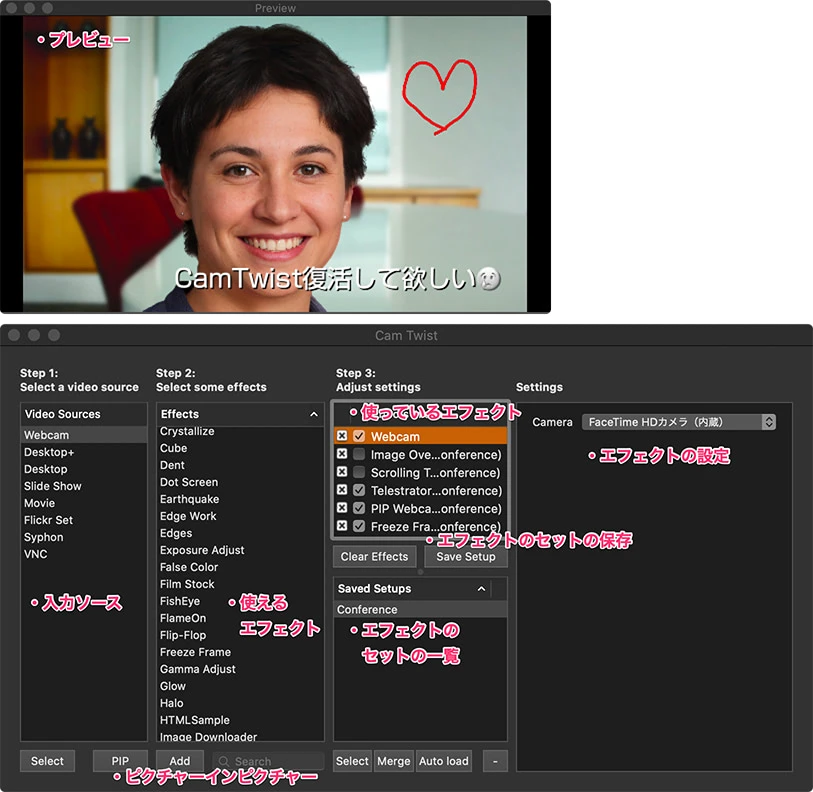Click the Save Setup button
813x792 pixels.
(x=465, y=557)
